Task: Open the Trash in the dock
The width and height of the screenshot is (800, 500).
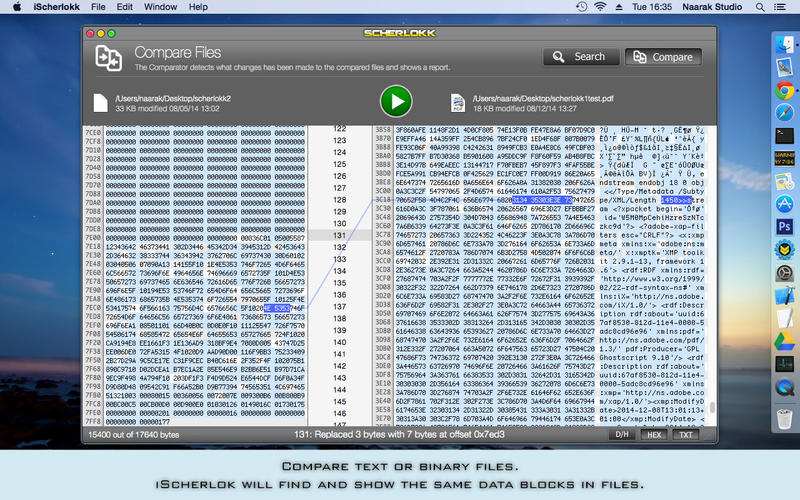Action: pos(784,419)
